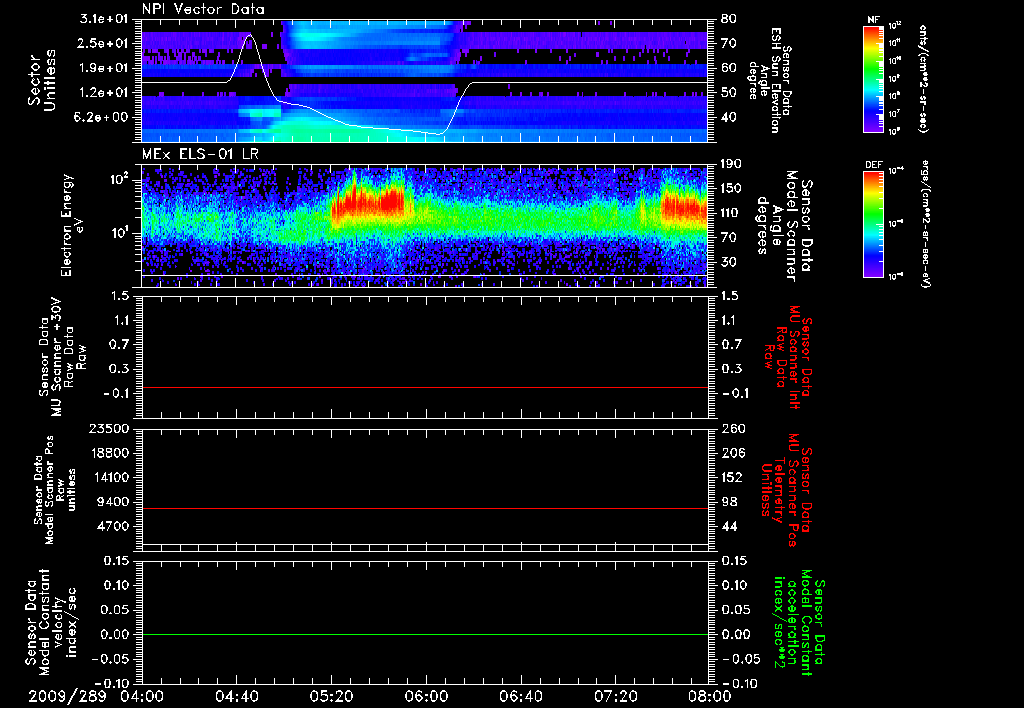The image size is (1024, 708).
Task: Click the "07:20" time axis label
Action: pyautogui.click(x=615, y=696)
